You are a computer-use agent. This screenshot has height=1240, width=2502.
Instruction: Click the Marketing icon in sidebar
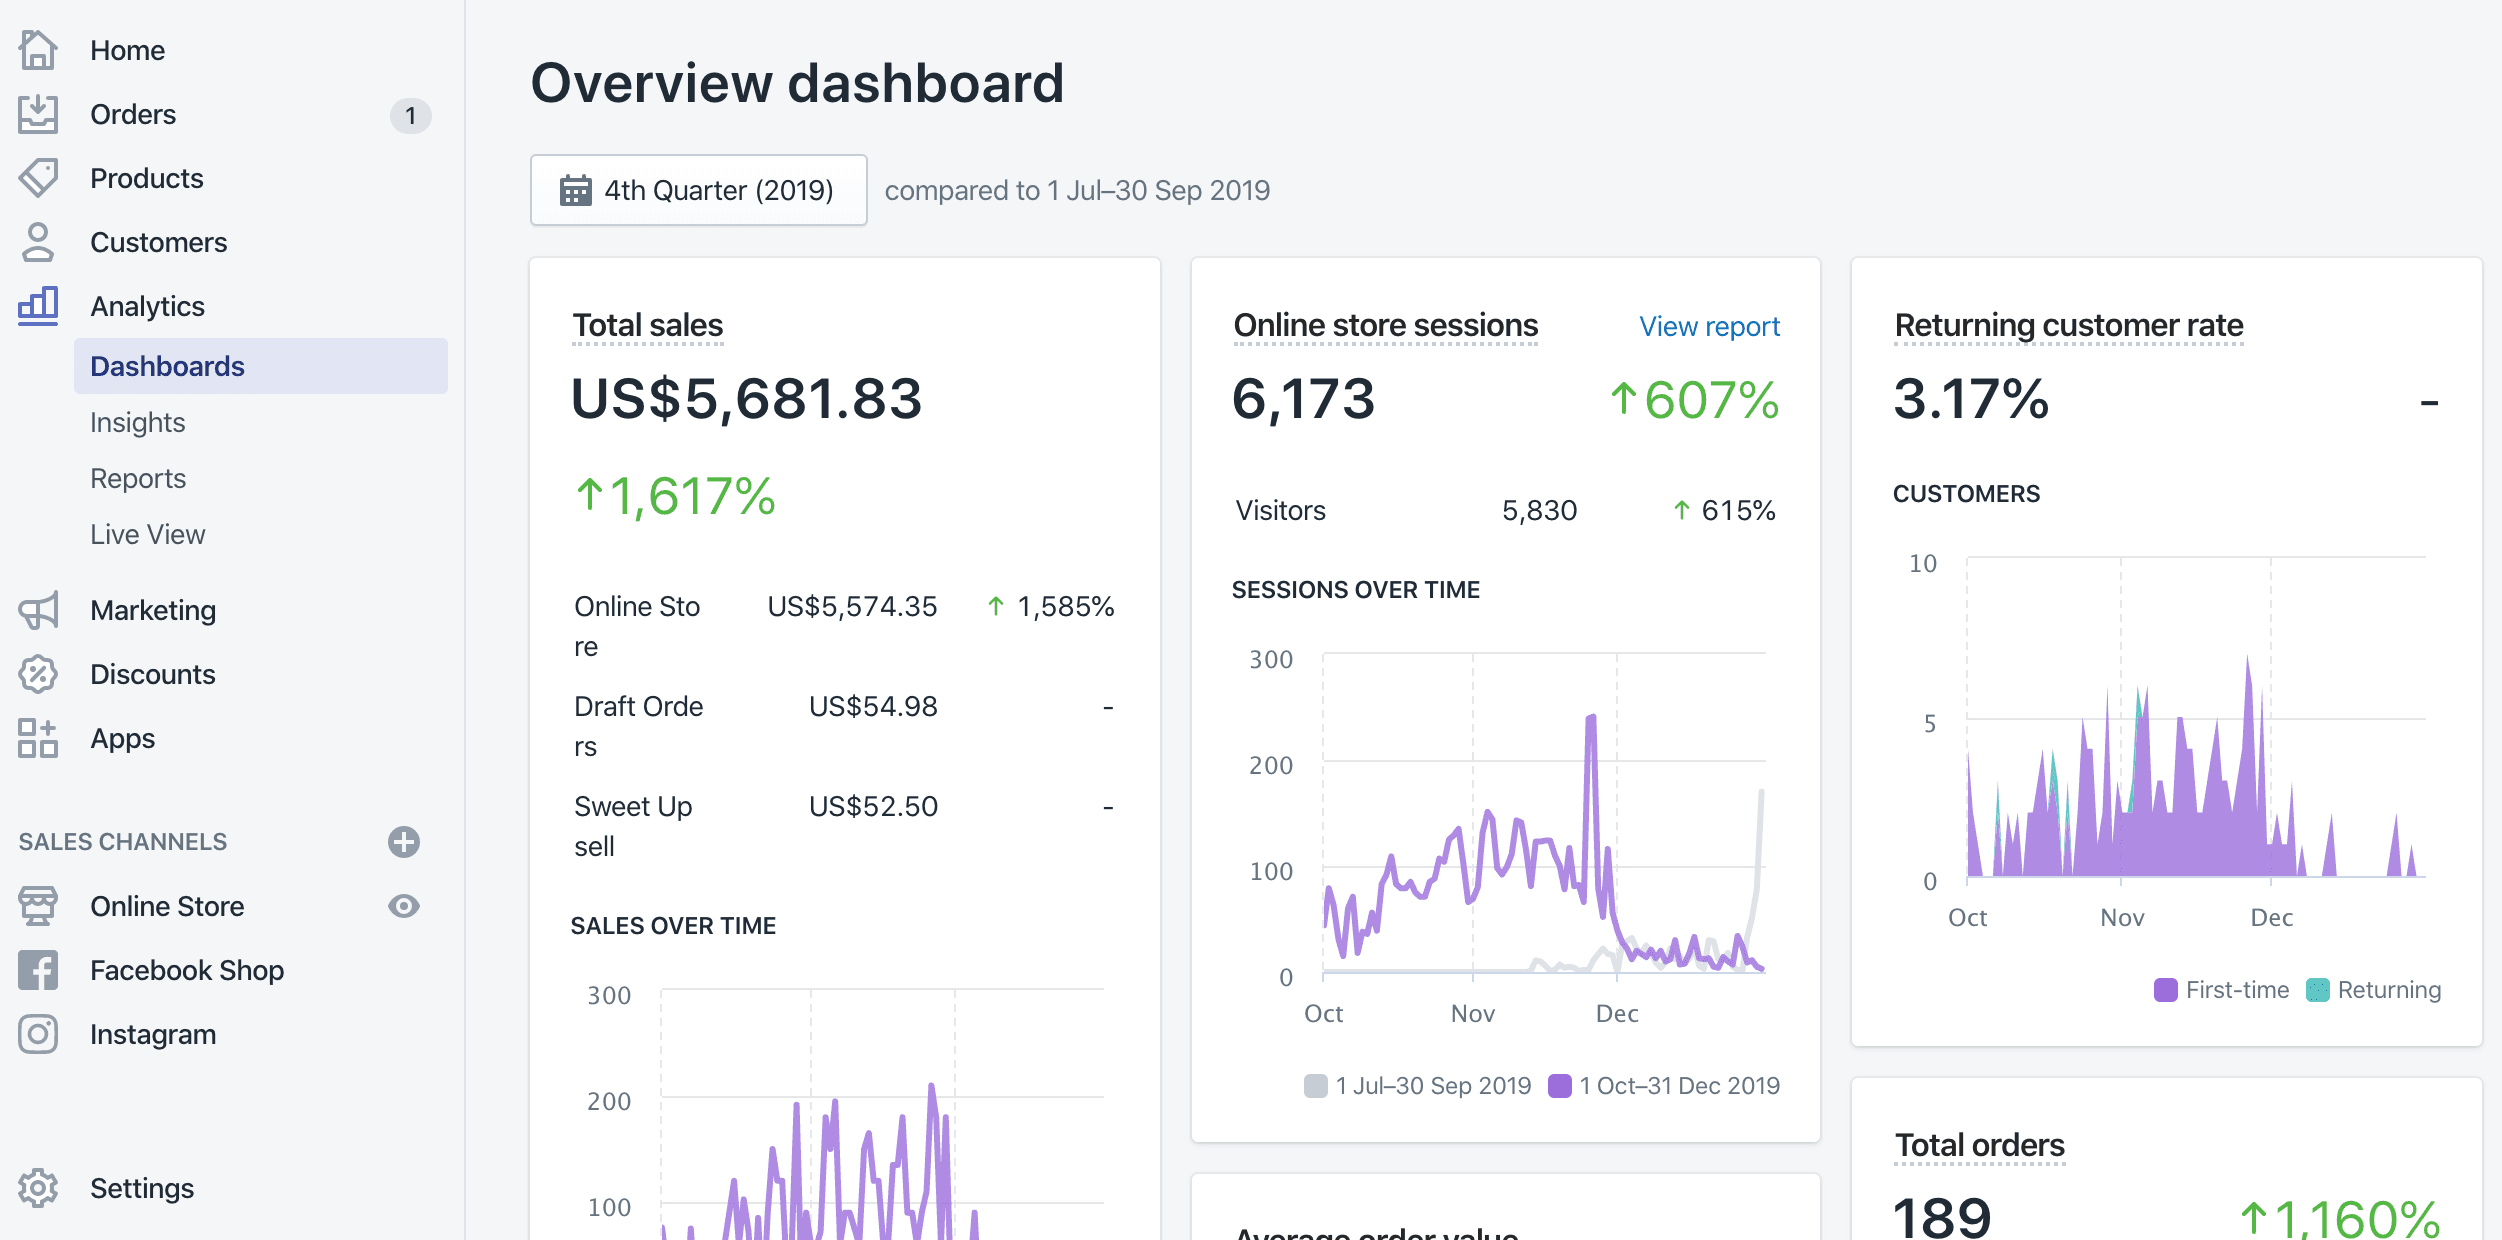pyautogui.click(x=38, y=610)
